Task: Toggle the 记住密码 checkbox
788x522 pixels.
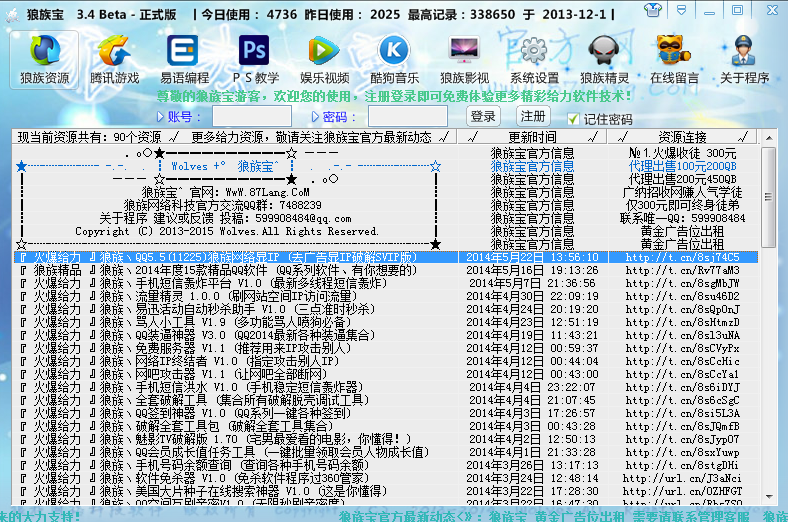Action: [x=573, y=119]
